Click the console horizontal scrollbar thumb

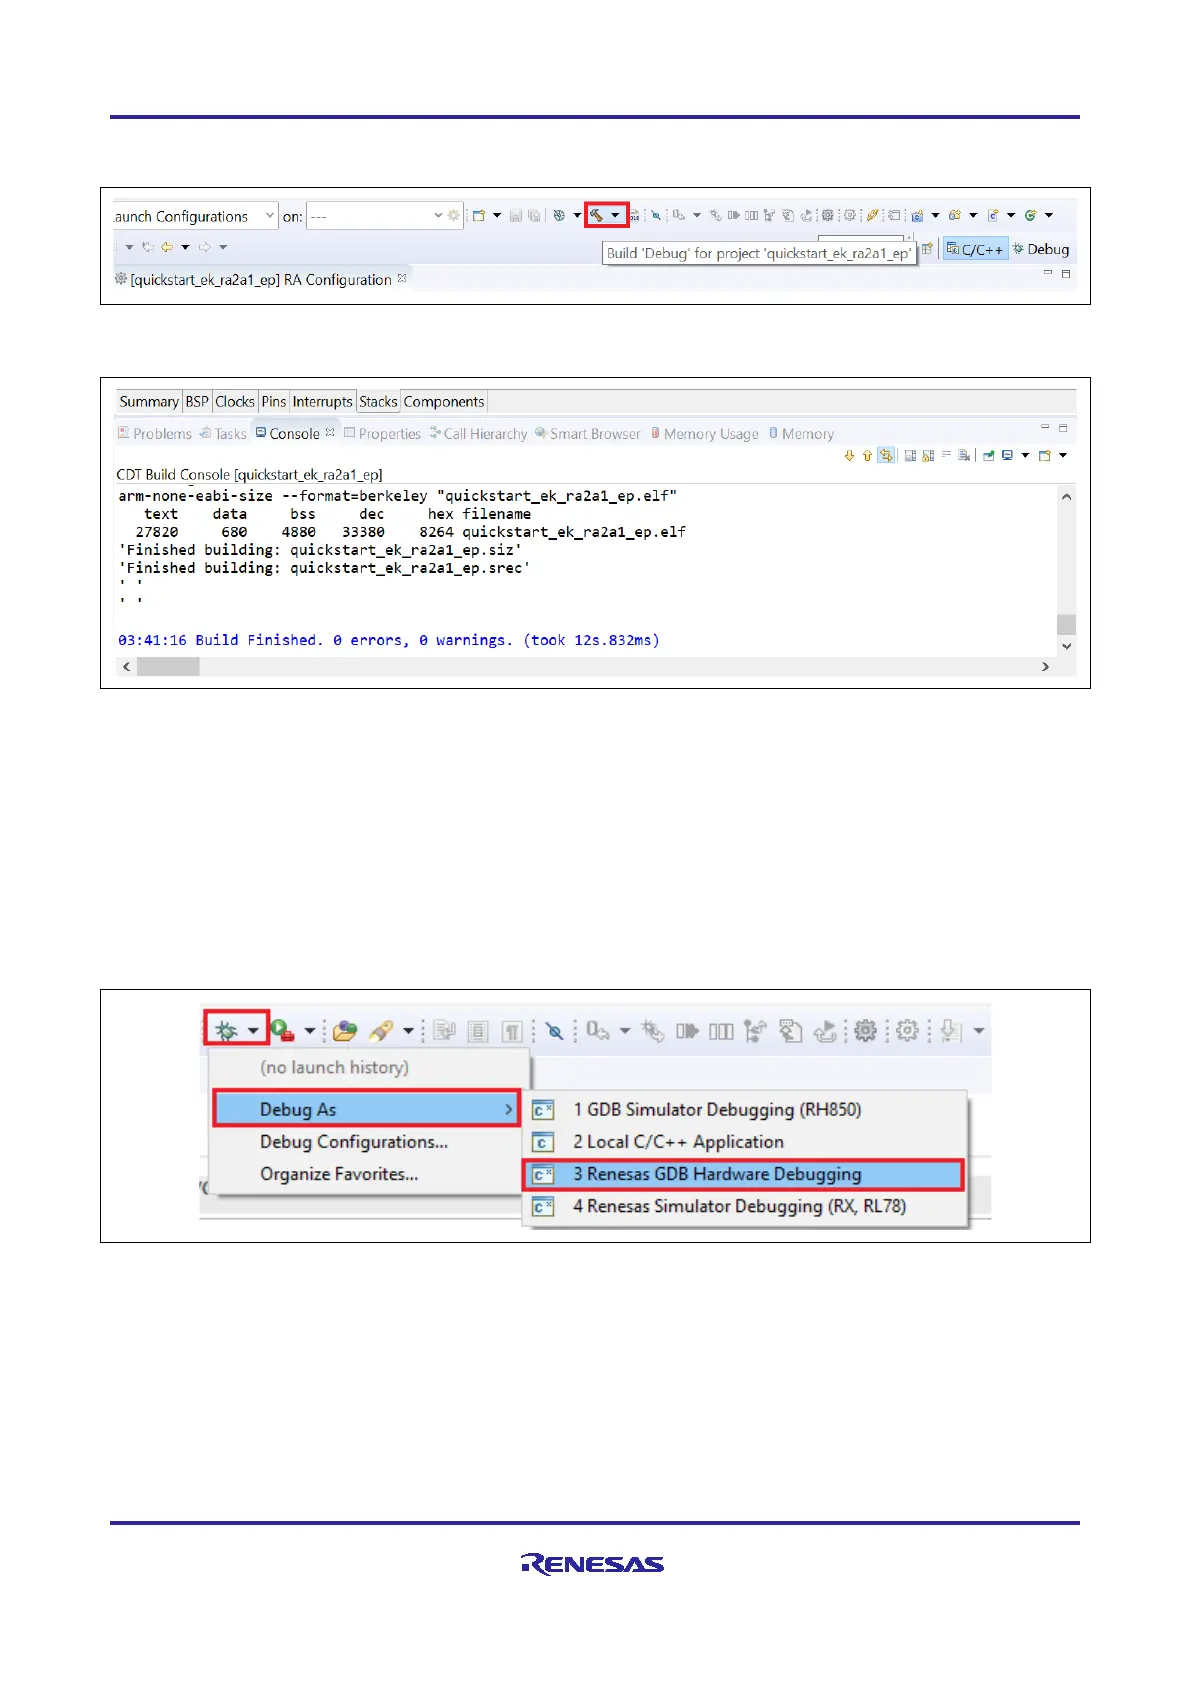pyautogui.click(x=168, y=667)
